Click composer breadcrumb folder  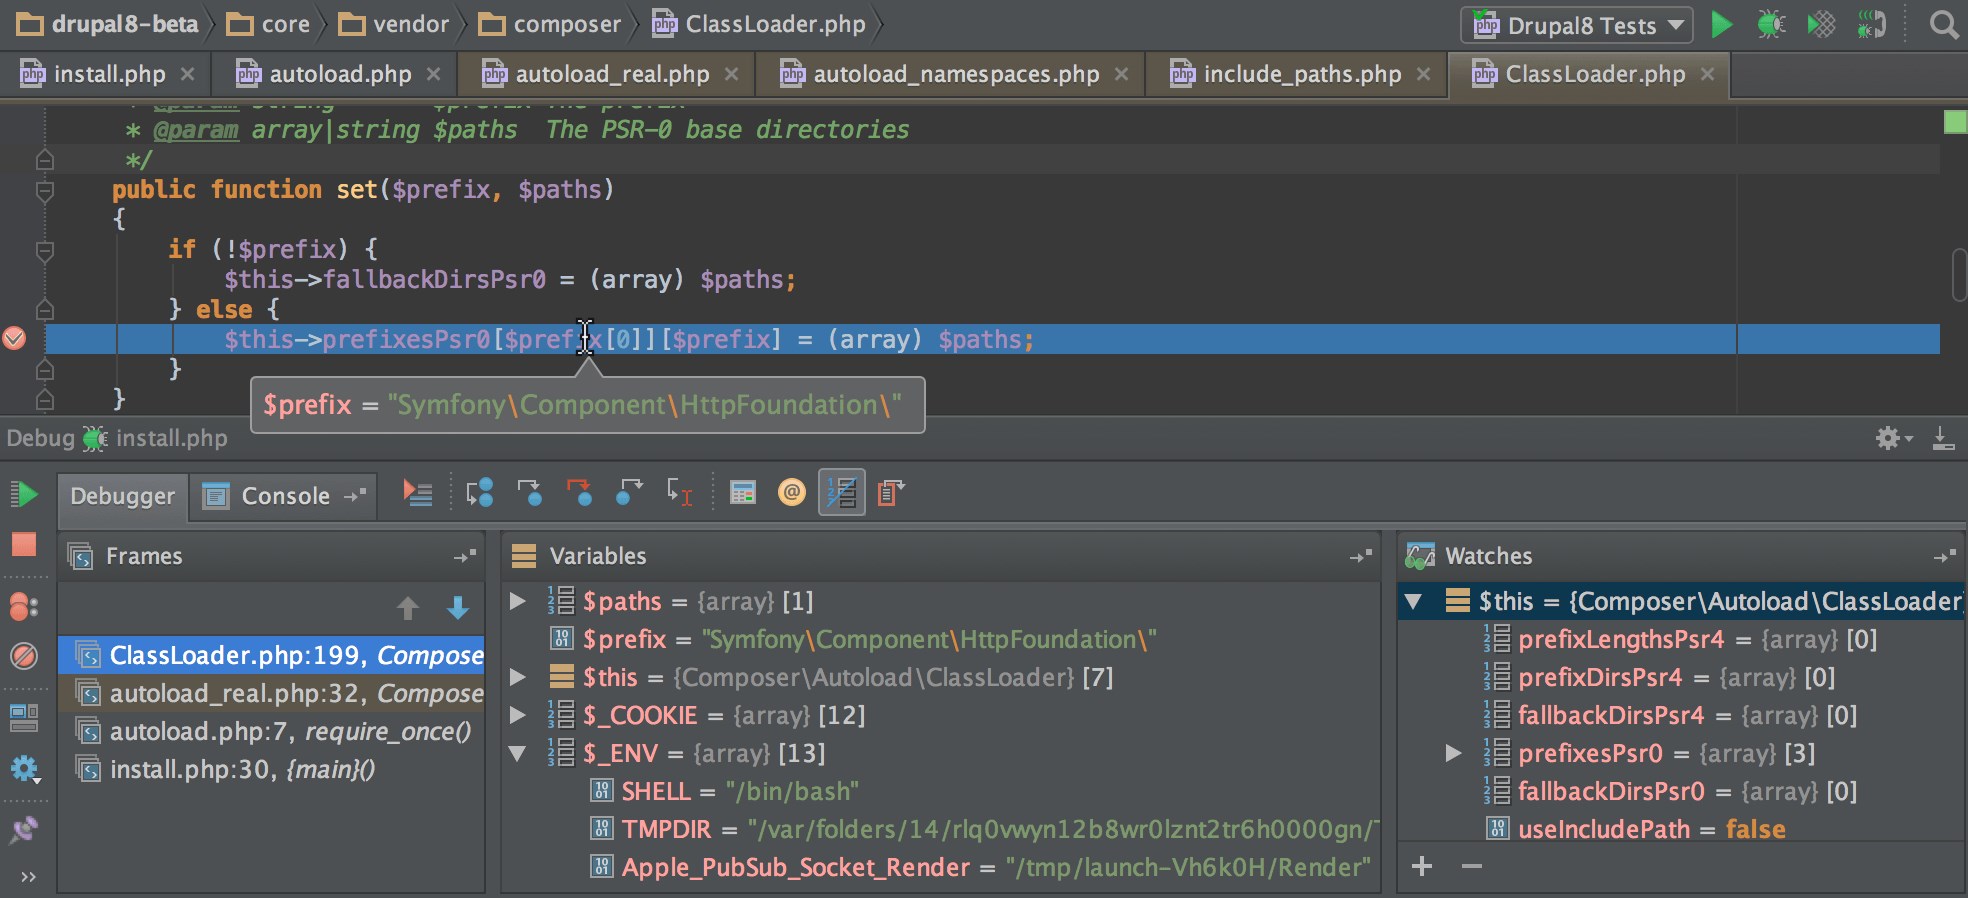550,24
